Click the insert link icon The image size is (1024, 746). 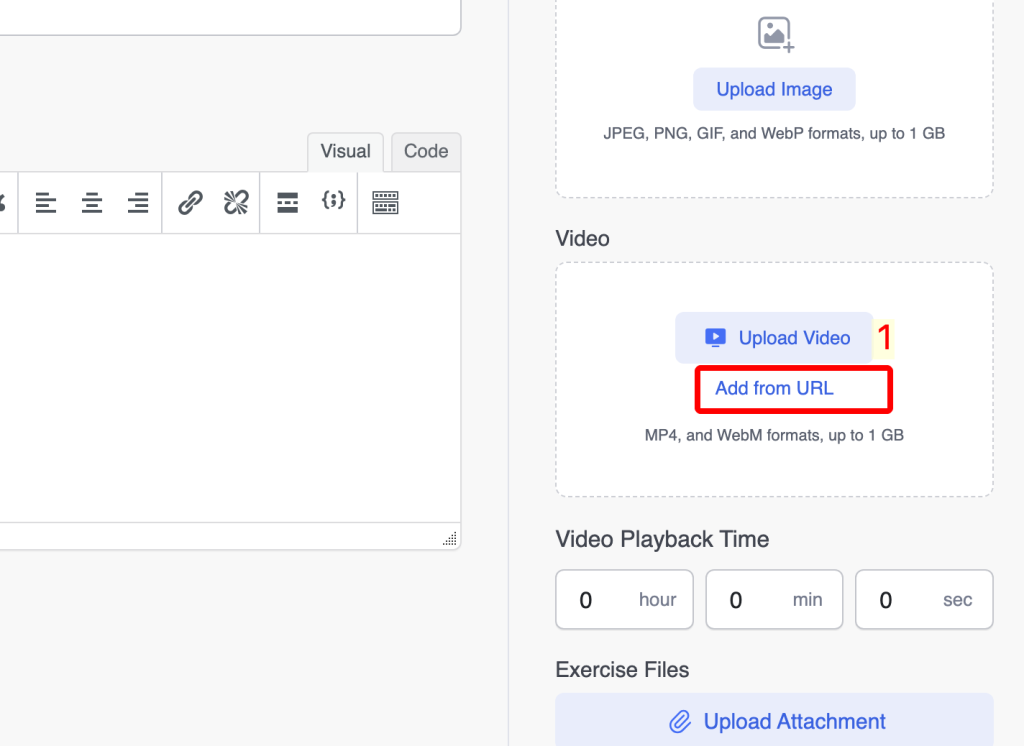(190, 203)
